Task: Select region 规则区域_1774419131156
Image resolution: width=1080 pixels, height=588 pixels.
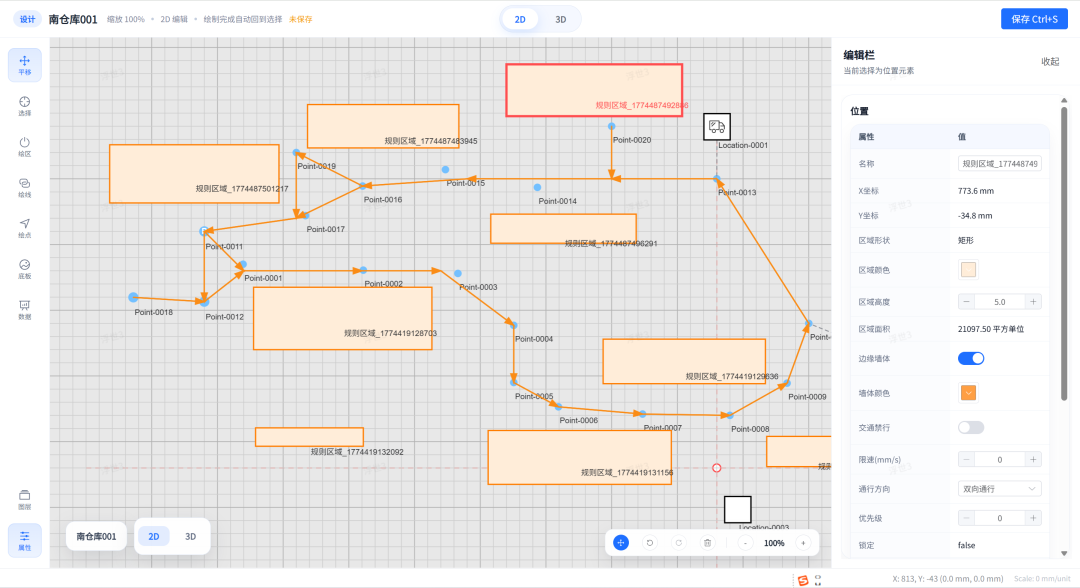Action: coord(579,457)
